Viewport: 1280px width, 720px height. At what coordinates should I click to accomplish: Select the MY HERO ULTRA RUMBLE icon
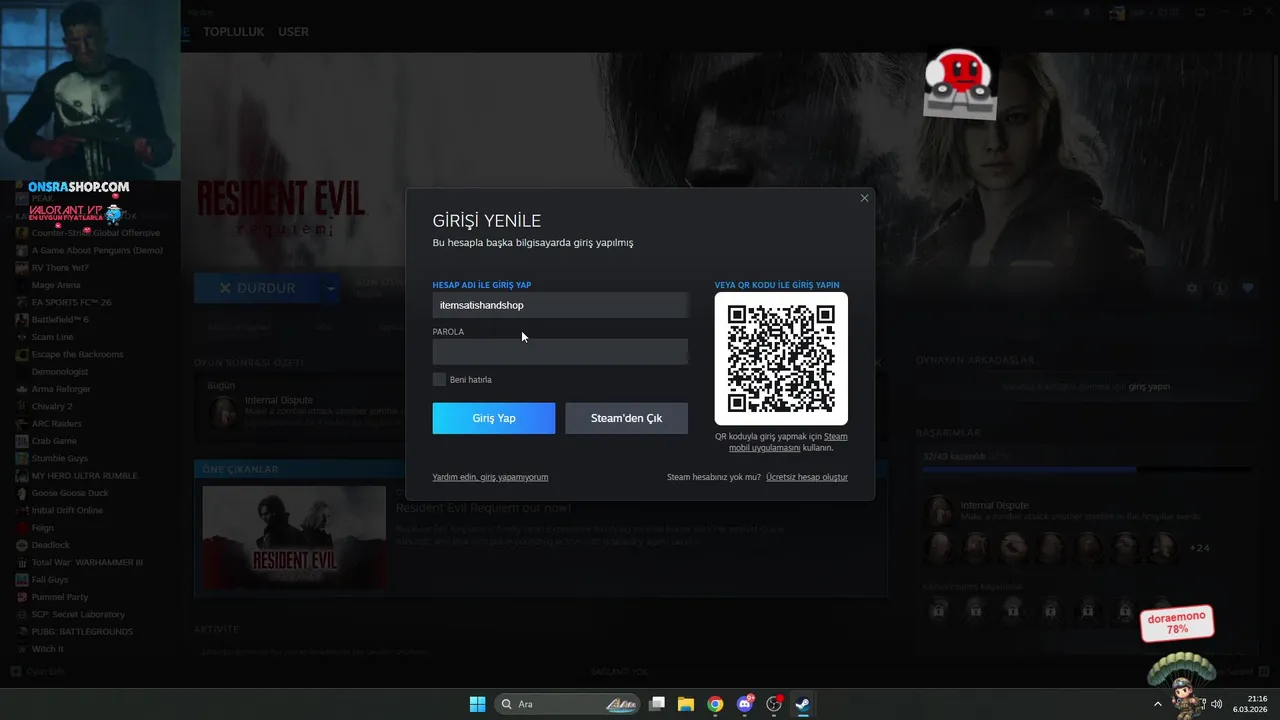click(22, 476)
